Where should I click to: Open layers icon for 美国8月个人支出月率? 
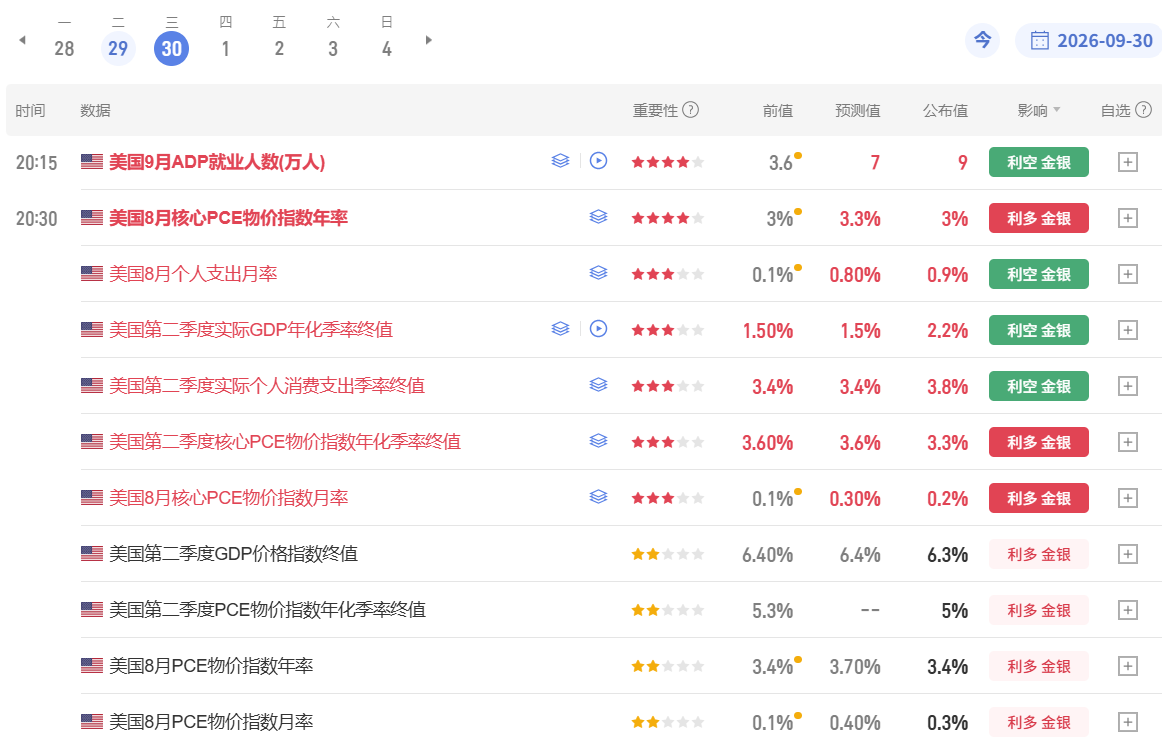pyautogui.click(x=598, y=273)
